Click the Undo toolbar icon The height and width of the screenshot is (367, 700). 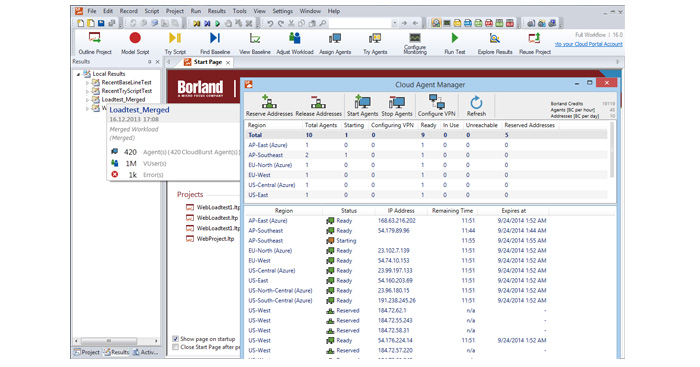[x=270, y=23]
